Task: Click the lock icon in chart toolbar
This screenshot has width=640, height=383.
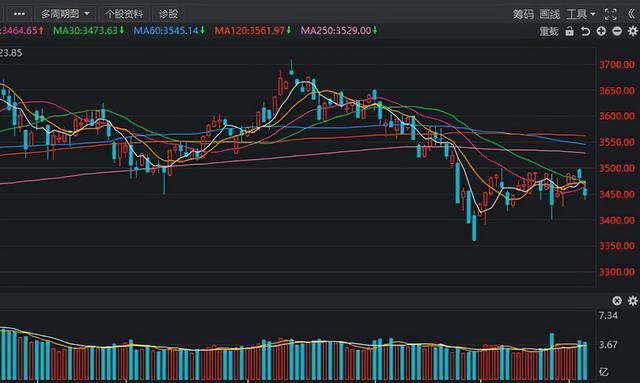Action: (x=569, y=31)
